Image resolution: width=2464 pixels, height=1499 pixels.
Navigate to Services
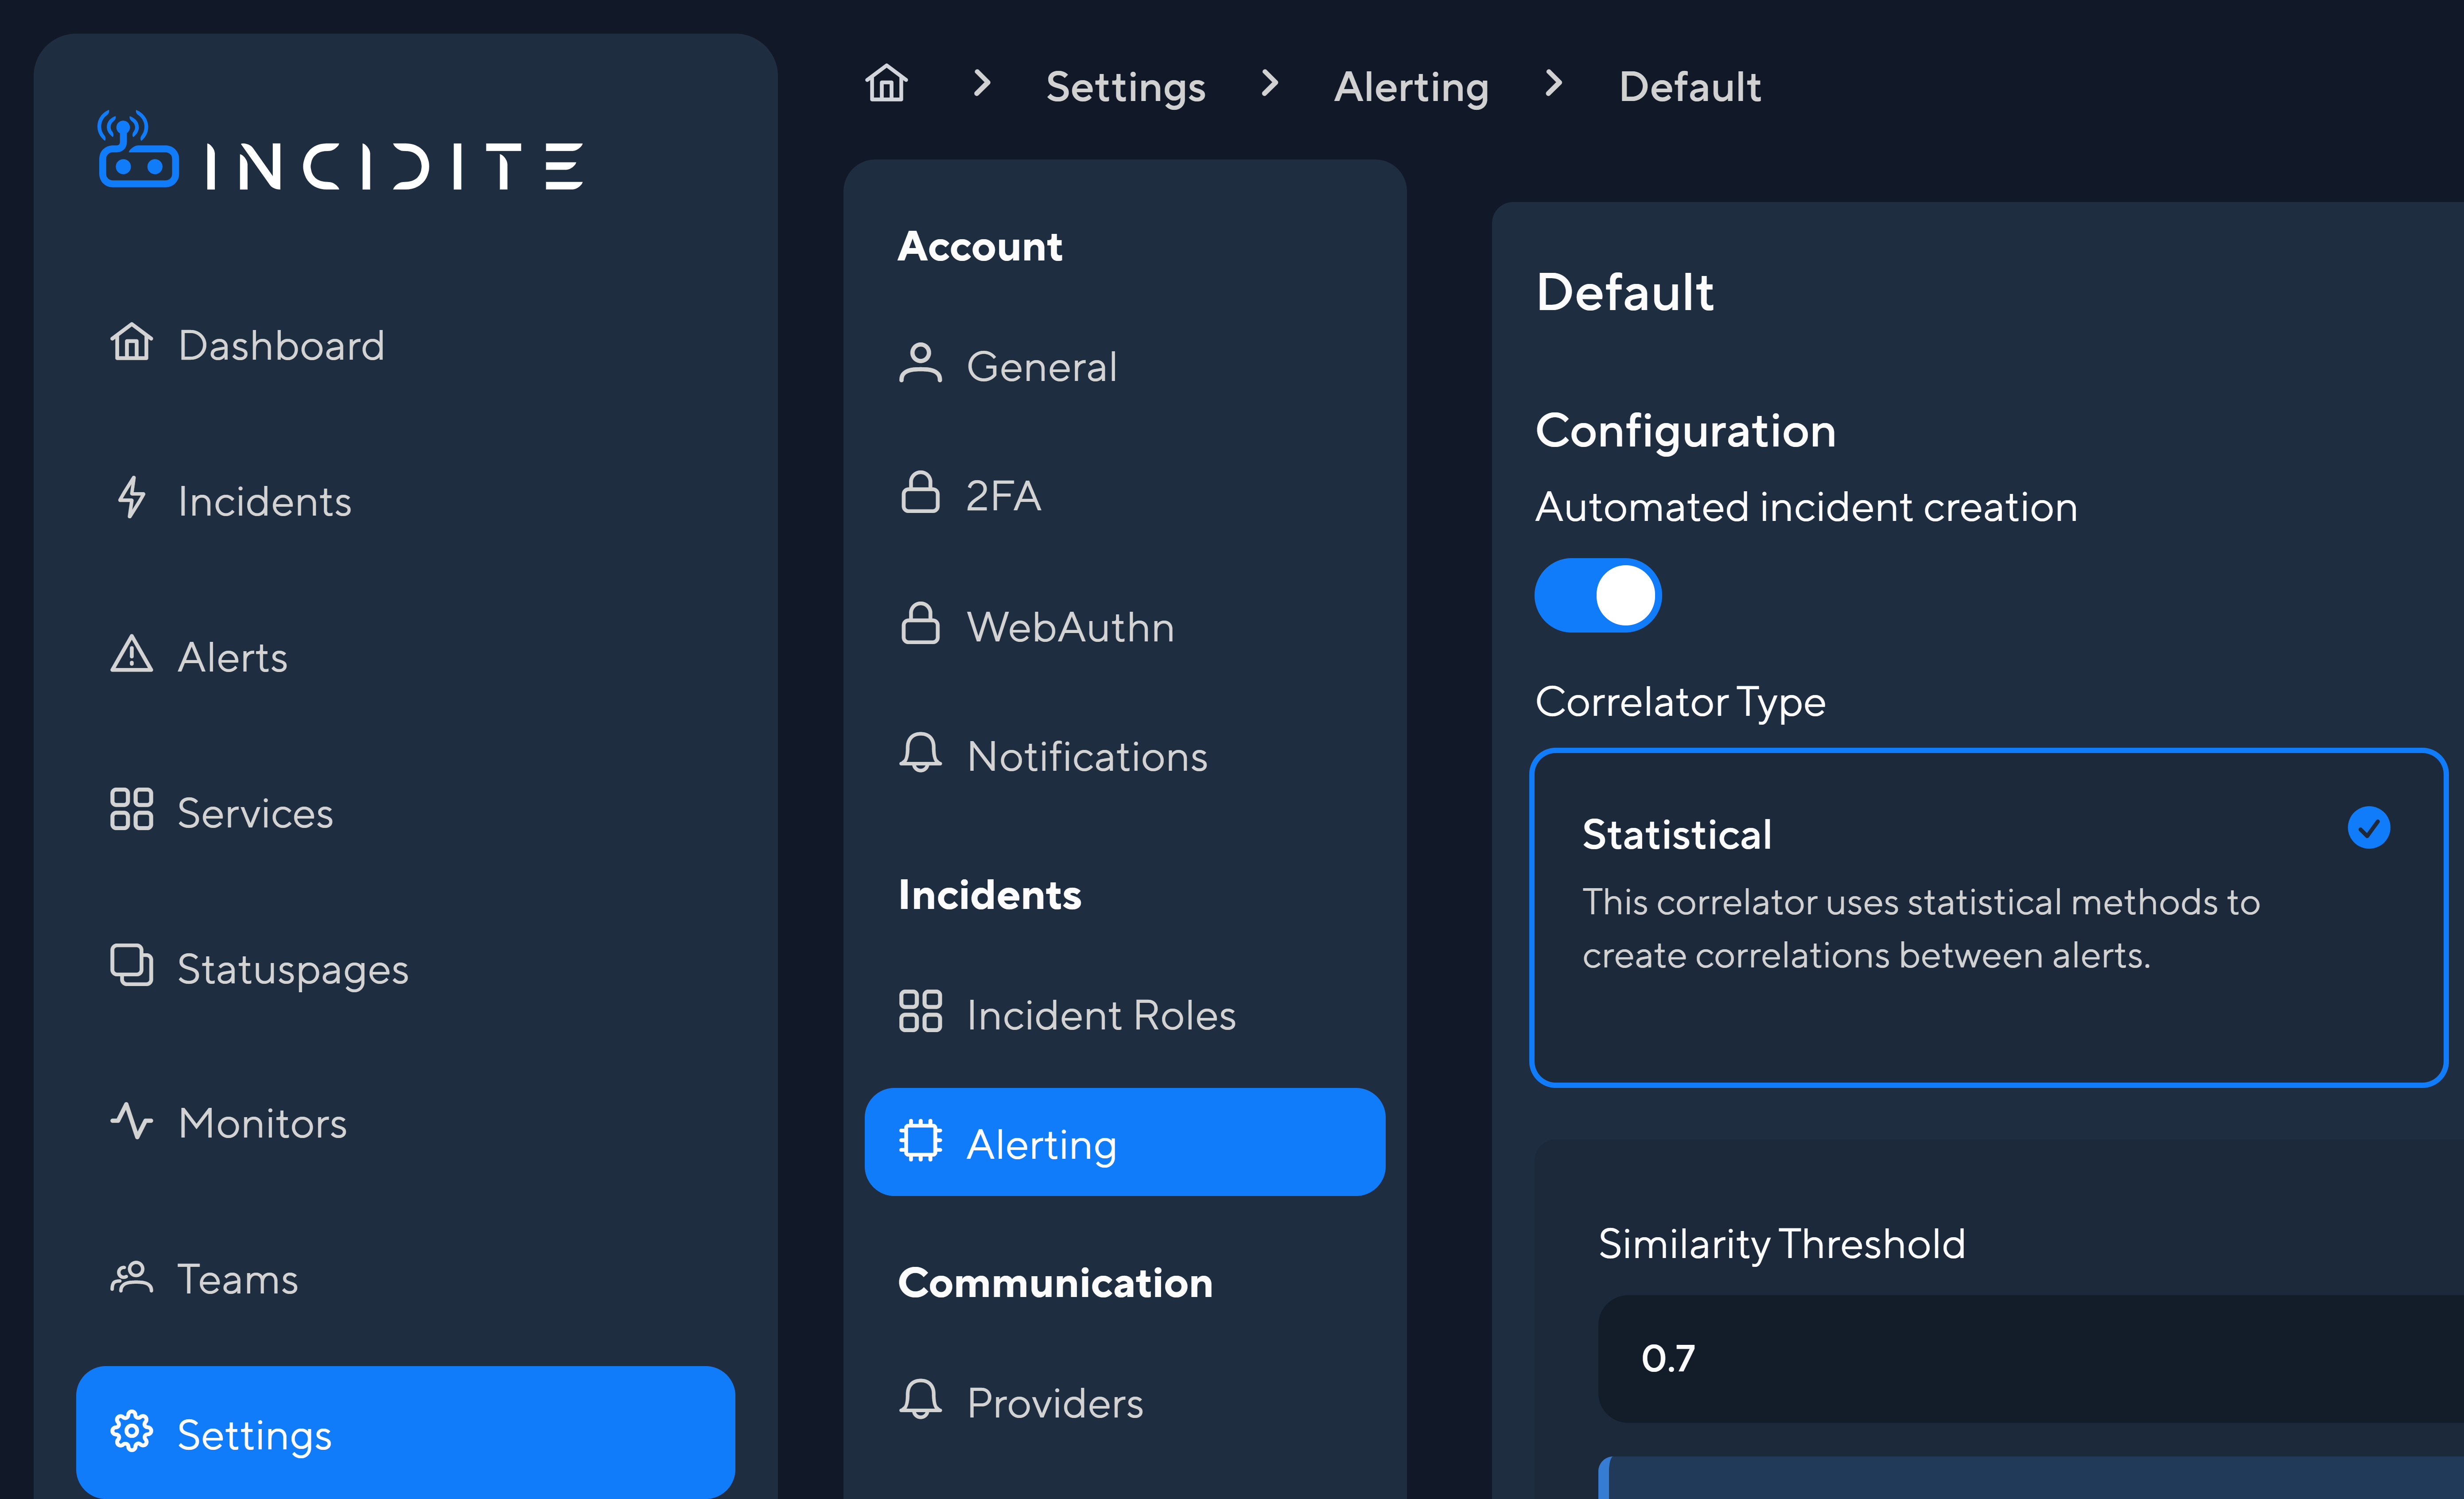tap(406, 813)
